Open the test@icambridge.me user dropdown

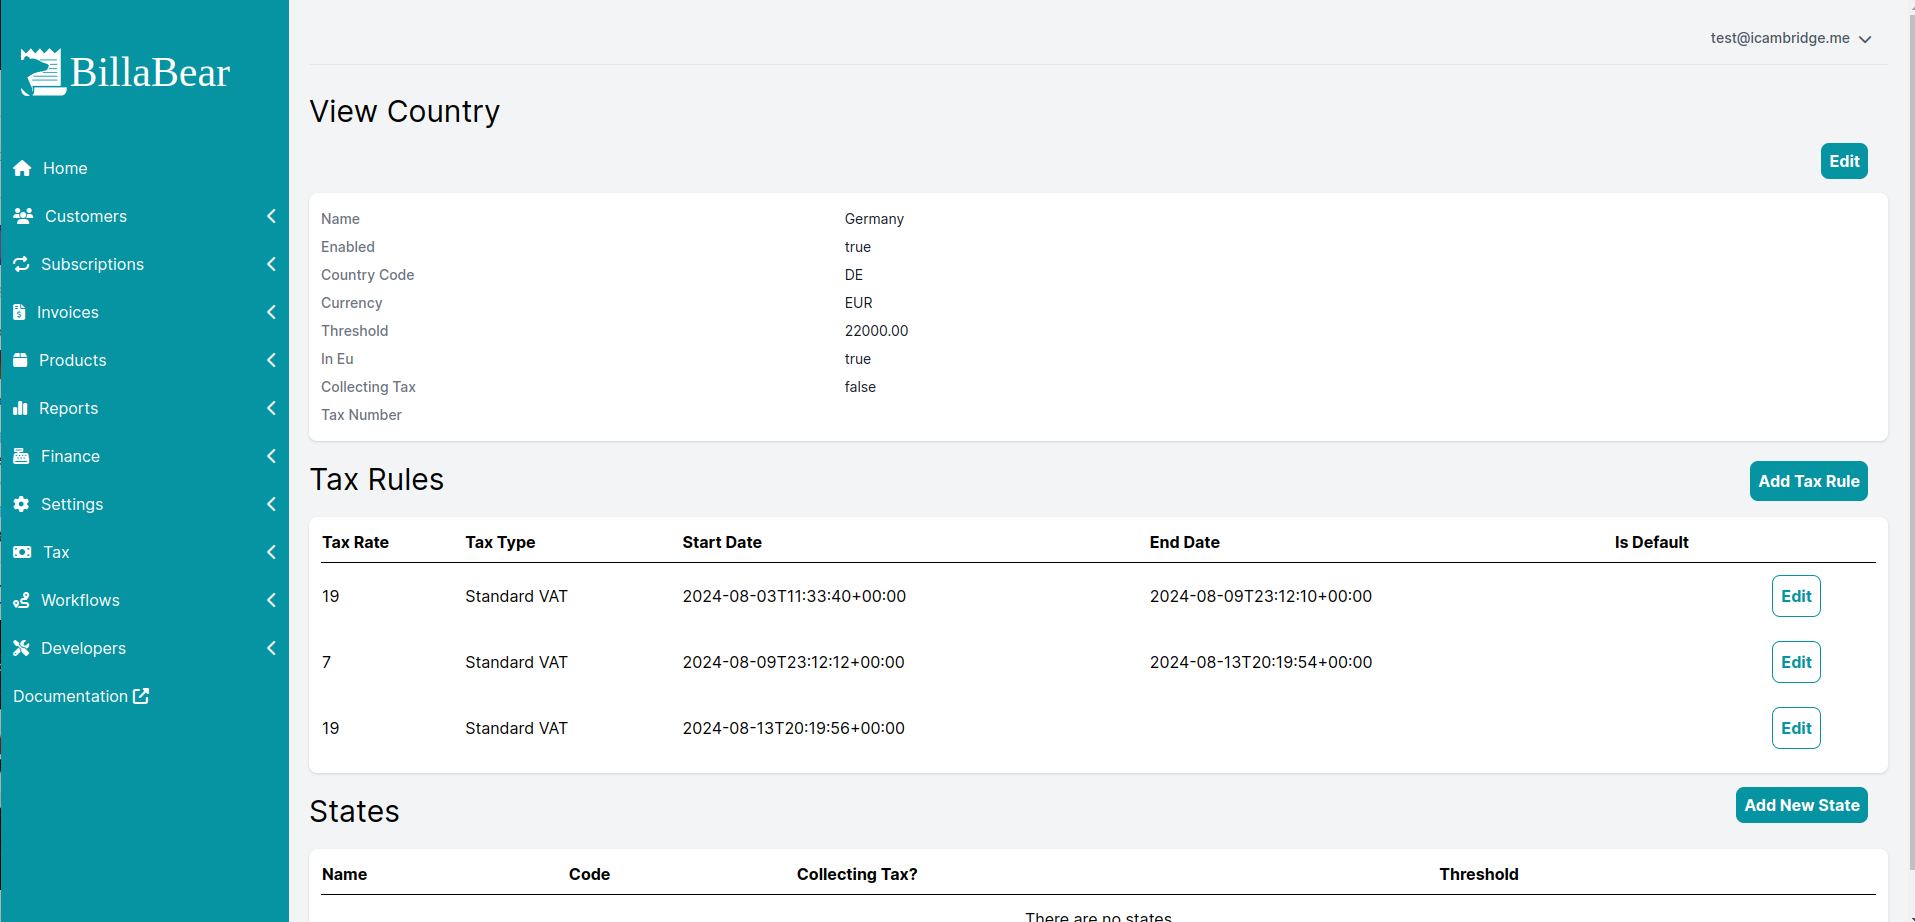click(x=1790, y=38)
